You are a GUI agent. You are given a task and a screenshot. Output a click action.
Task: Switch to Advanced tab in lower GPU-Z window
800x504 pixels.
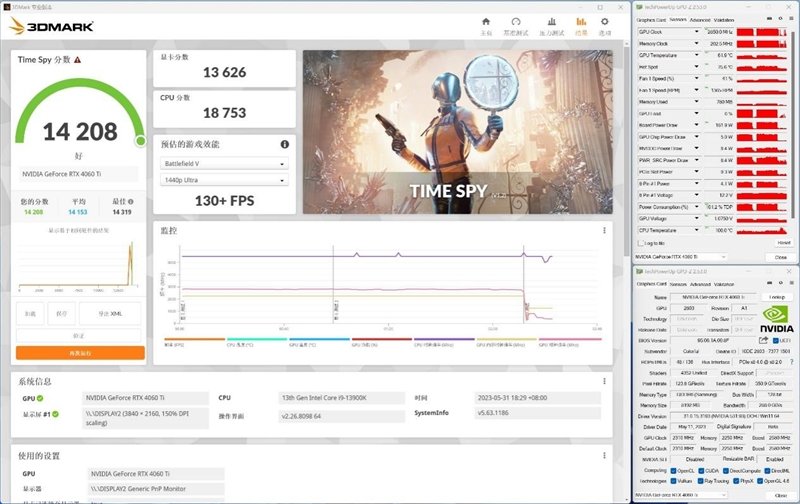click(700, 284)
